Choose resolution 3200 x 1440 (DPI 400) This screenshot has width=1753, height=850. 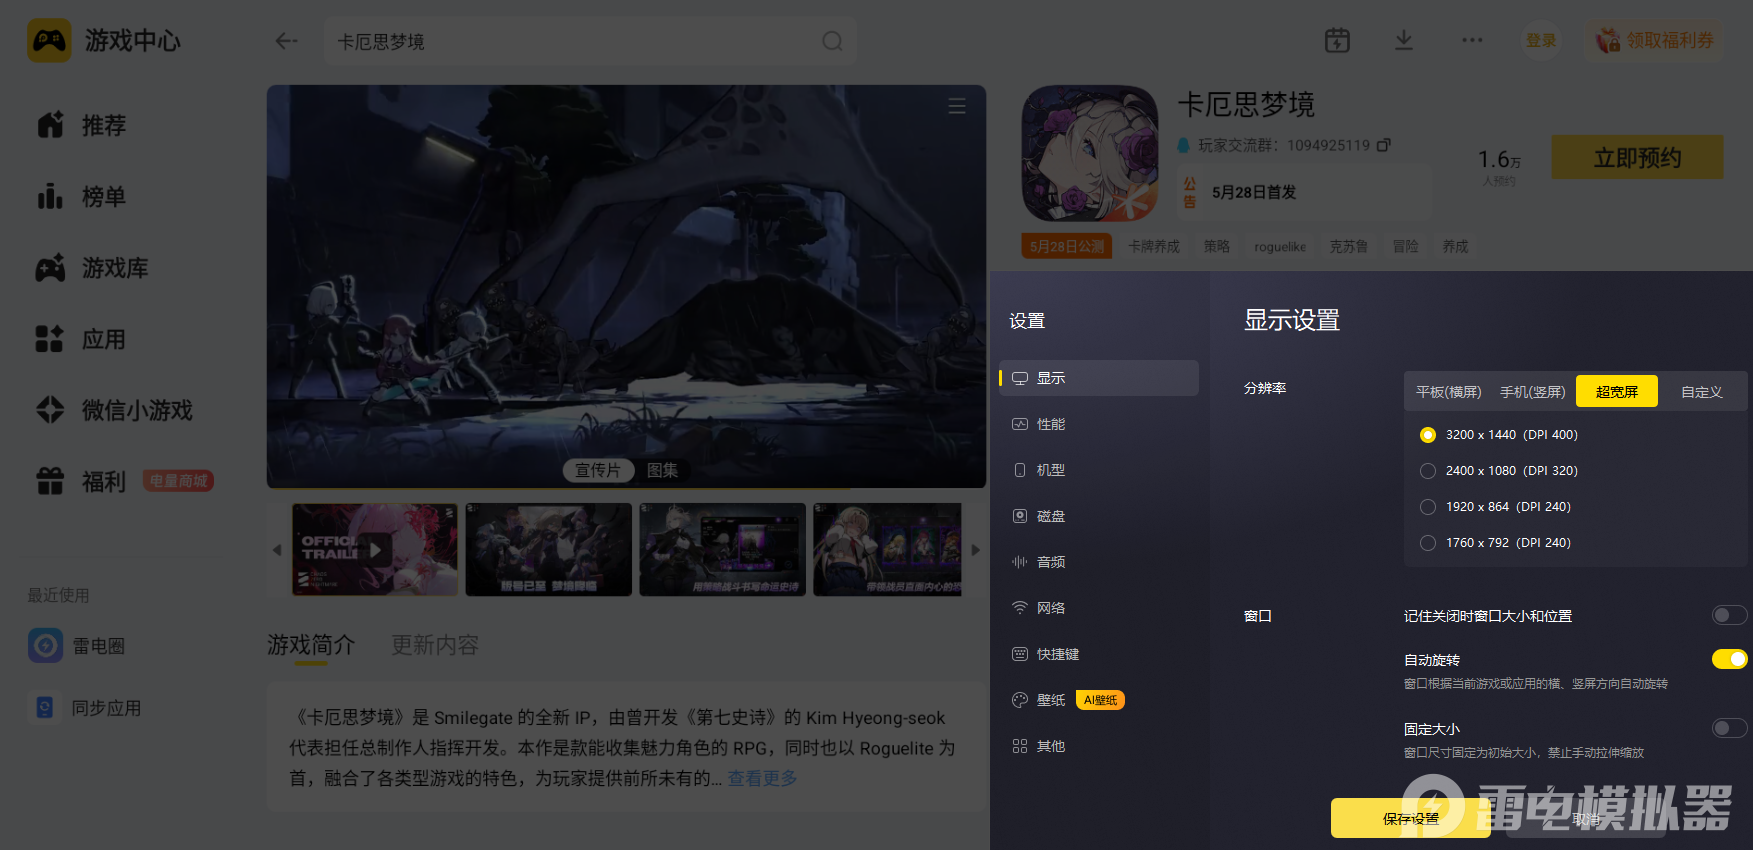pos(1428,435)
